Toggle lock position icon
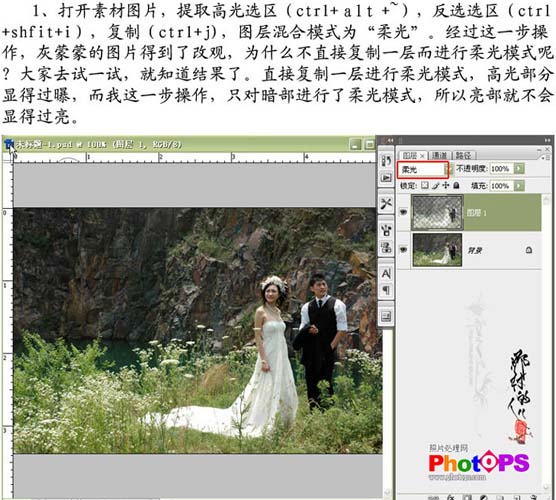The width and height of the screenshot is (556, 500). pyautogui.click(x=446, y=185)
